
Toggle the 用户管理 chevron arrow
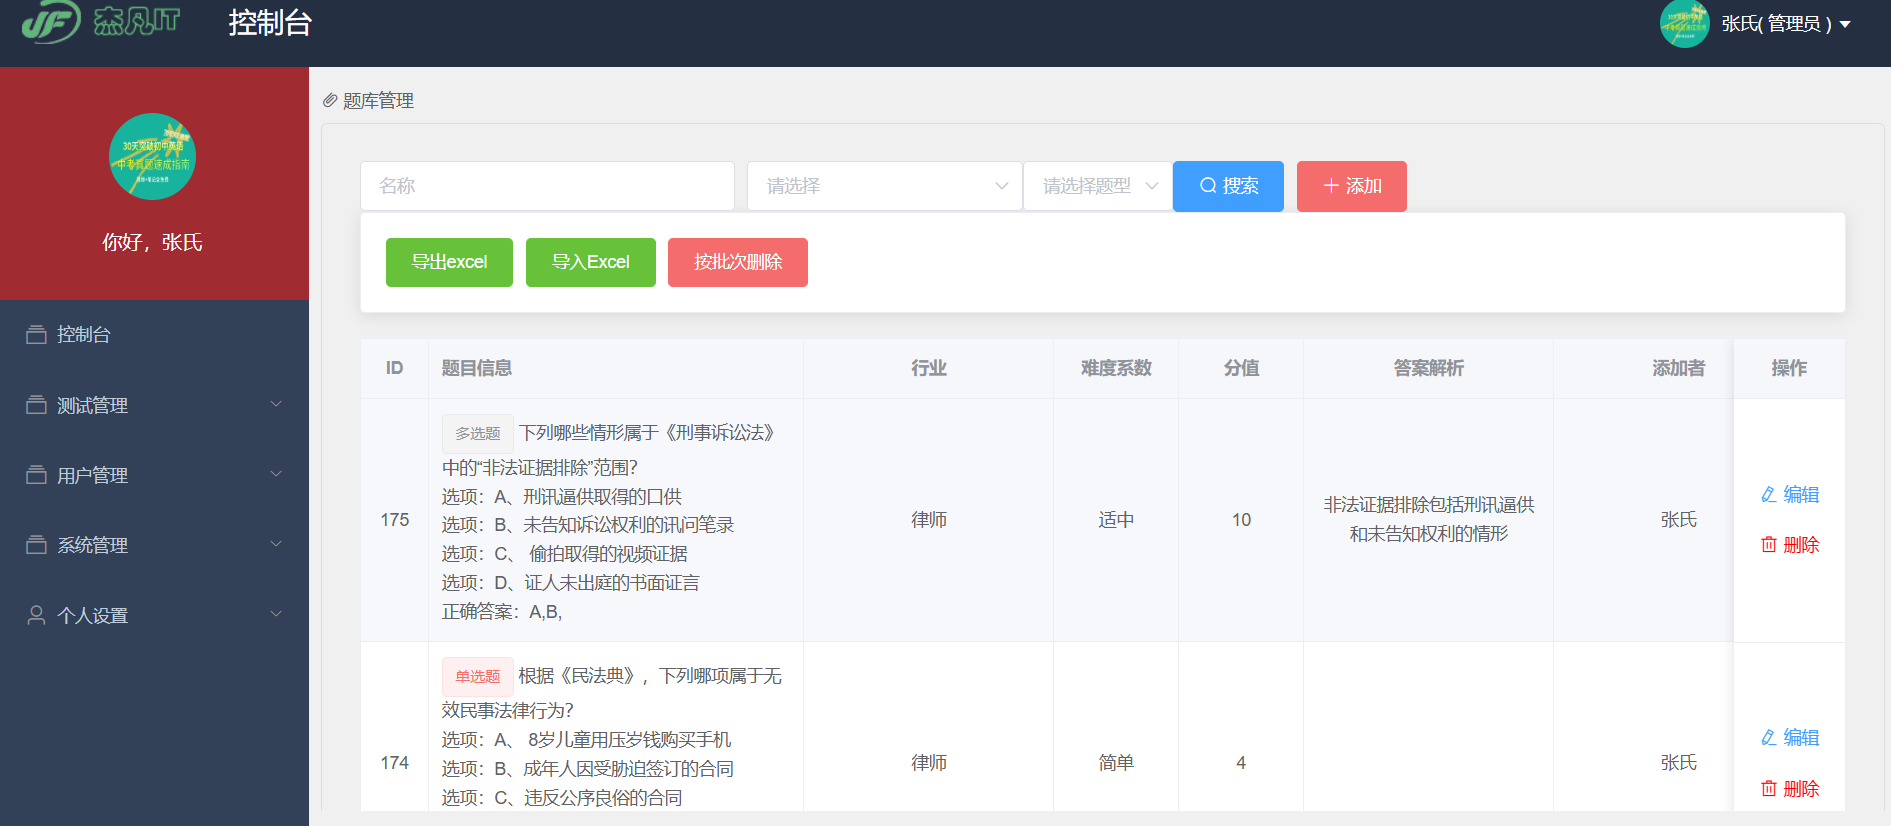point(276,474)
